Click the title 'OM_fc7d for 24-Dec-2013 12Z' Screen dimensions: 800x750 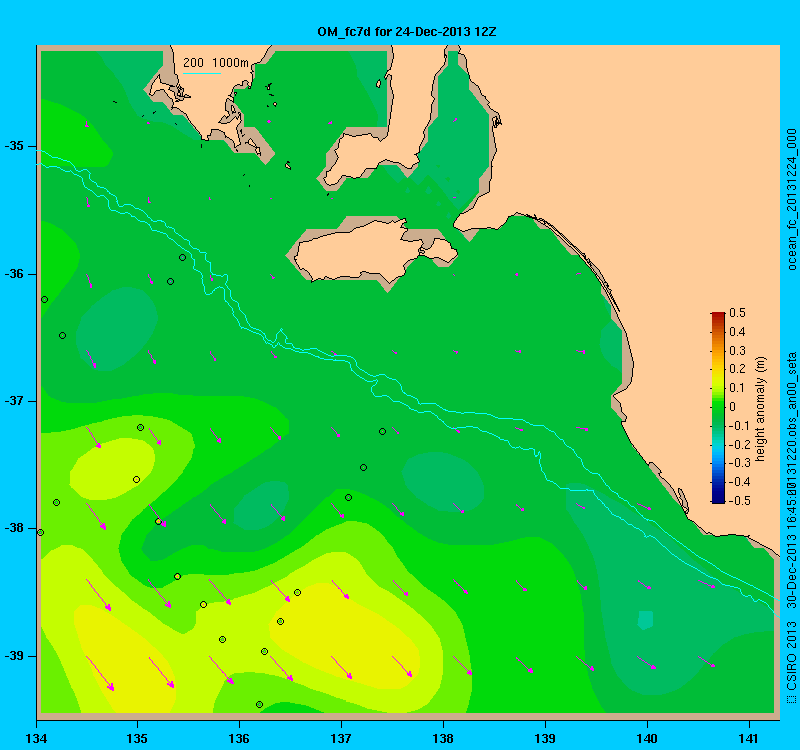[x=407, y=32]
